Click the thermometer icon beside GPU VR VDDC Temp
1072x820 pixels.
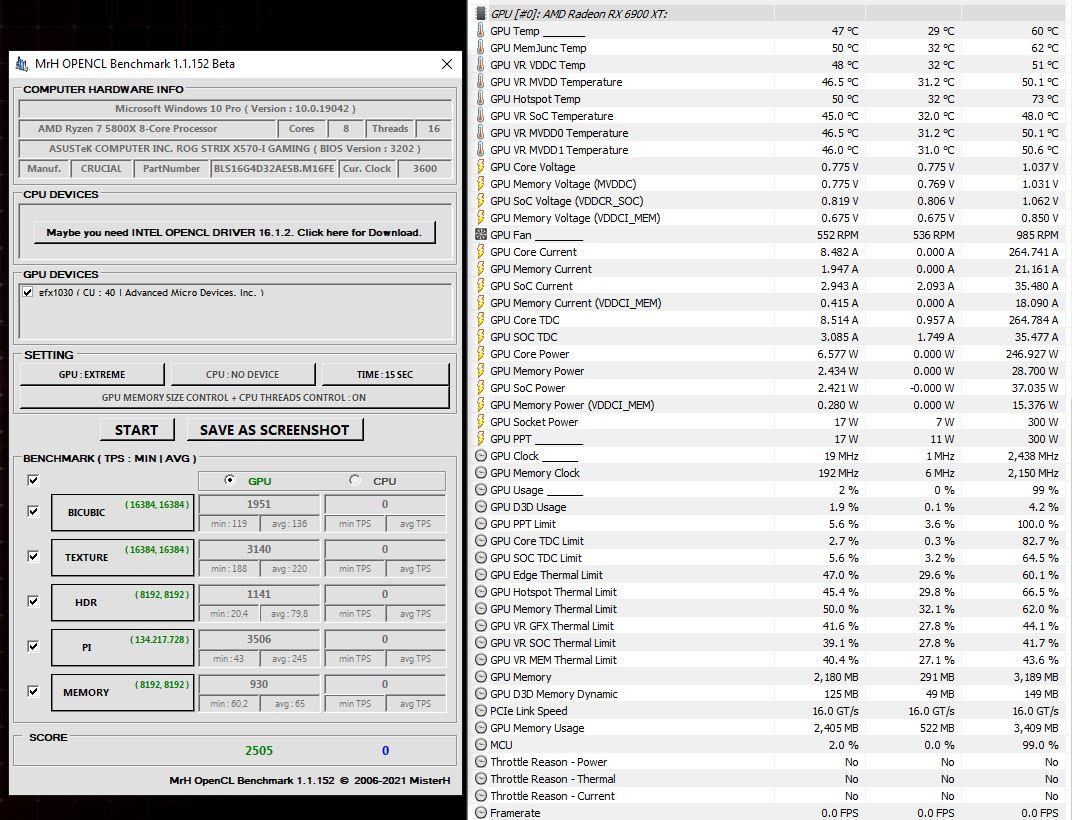(481, 65)
